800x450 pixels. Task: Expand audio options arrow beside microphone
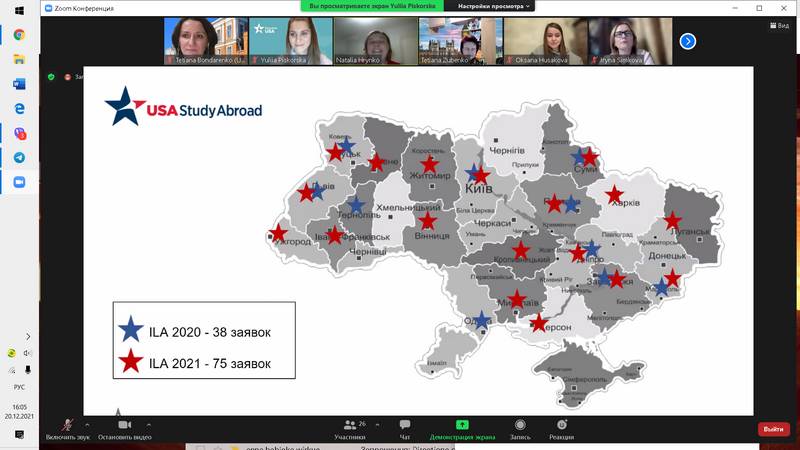(x=87, y=424)
